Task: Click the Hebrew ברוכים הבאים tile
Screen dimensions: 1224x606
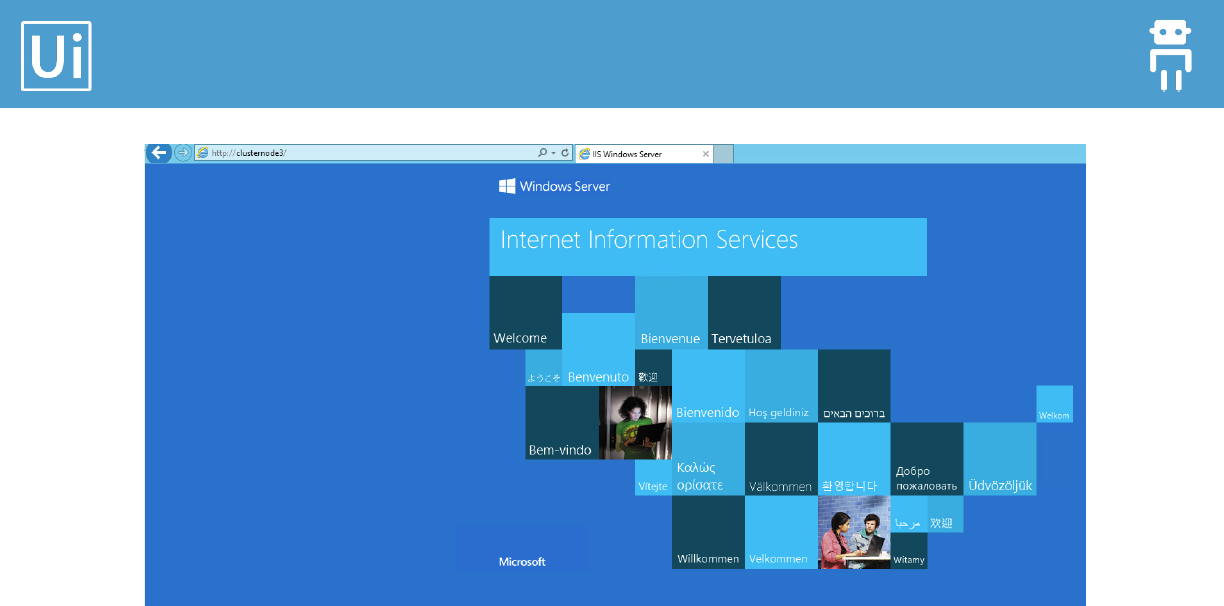Action: (854, 386)
